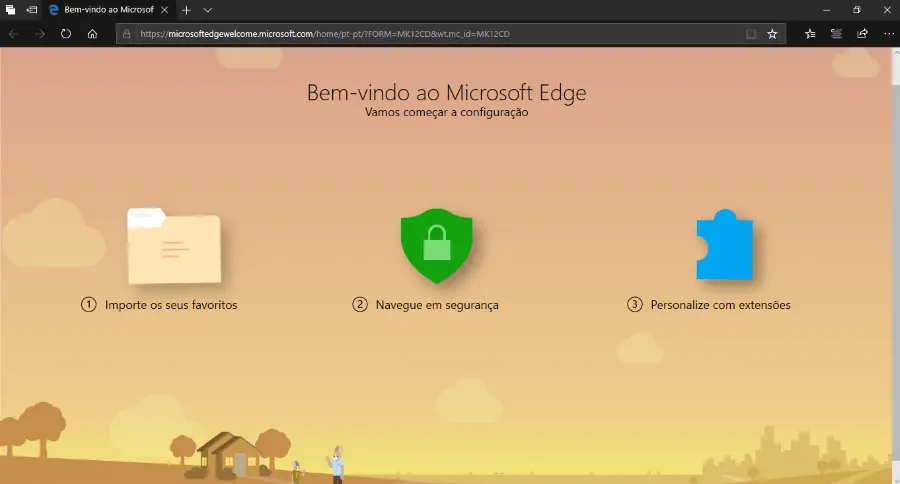Close the Bem-vindo ao Microsoft tab
The width and height of the screenshot is (900, 484).
point(165,10)
